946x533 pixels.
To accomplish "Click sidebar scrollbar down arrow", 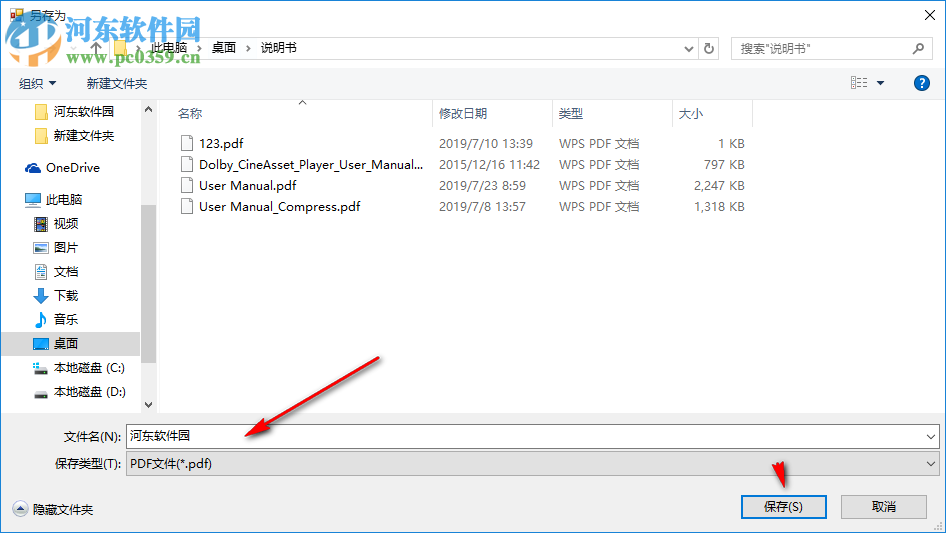I will click(148, 404).
